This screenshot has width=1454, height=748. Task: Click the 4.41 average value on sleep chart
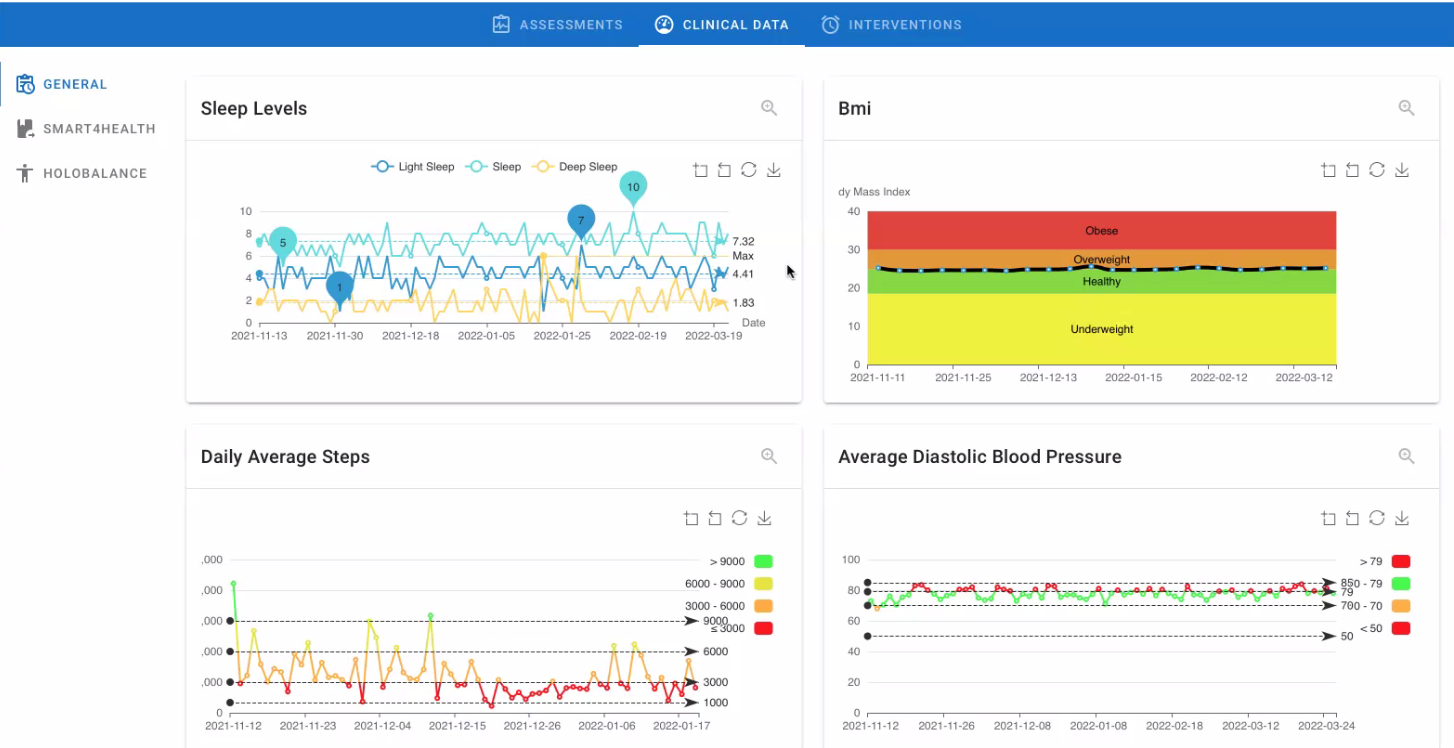743,274
